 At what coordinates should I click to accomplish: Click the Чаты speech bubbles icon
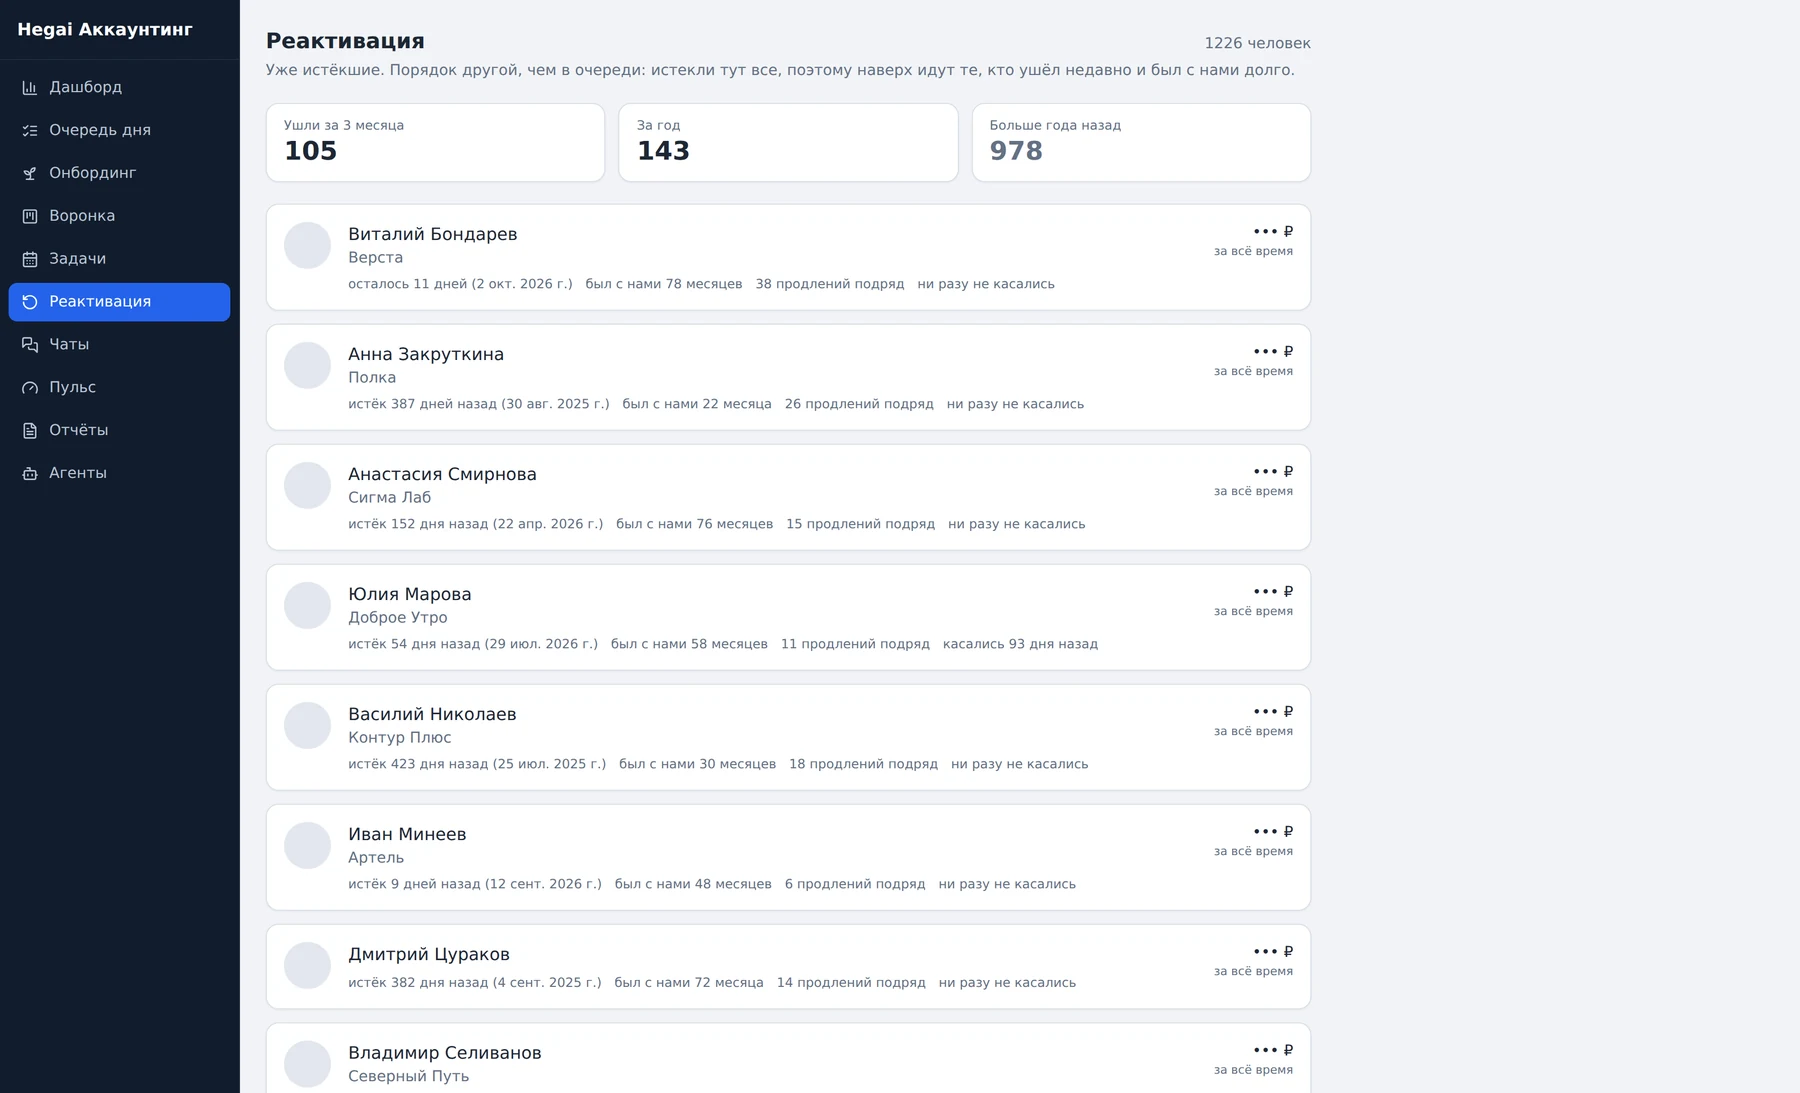[x=30, y=345]
